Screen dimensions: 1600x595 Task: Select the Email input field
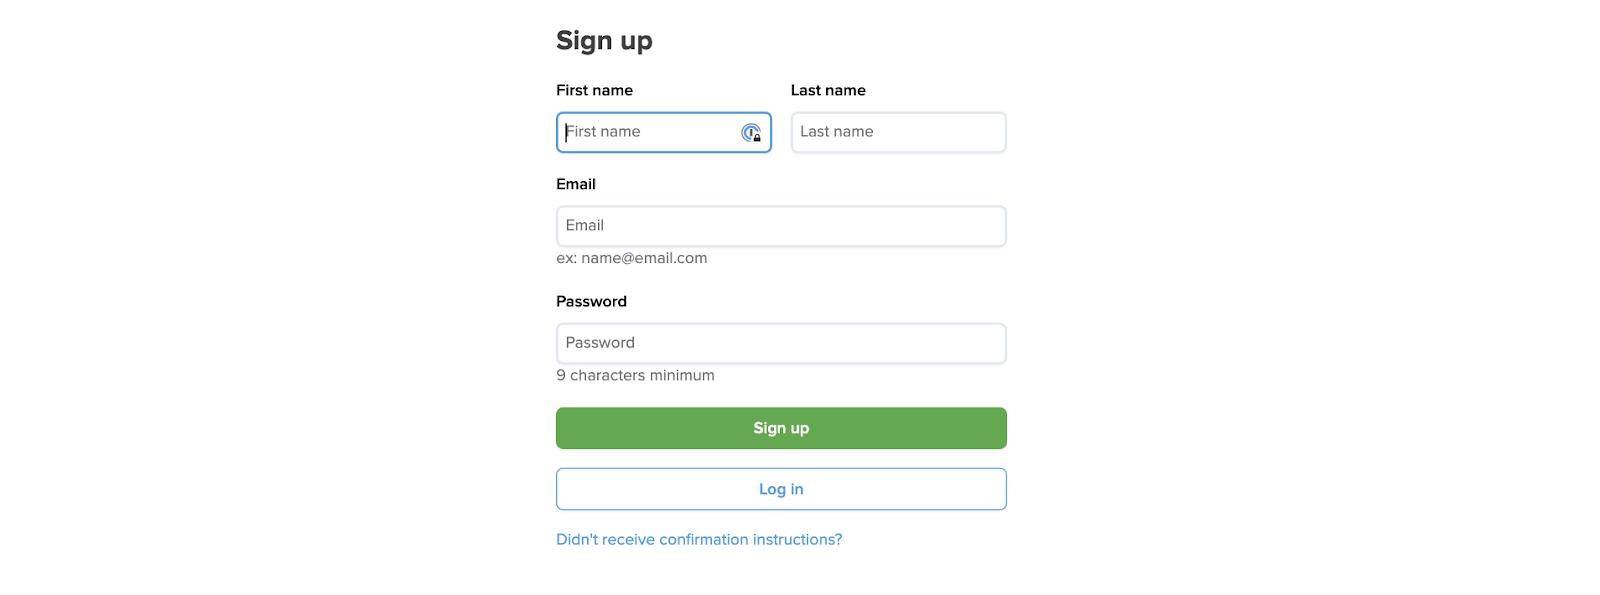[x=781, y=226]
